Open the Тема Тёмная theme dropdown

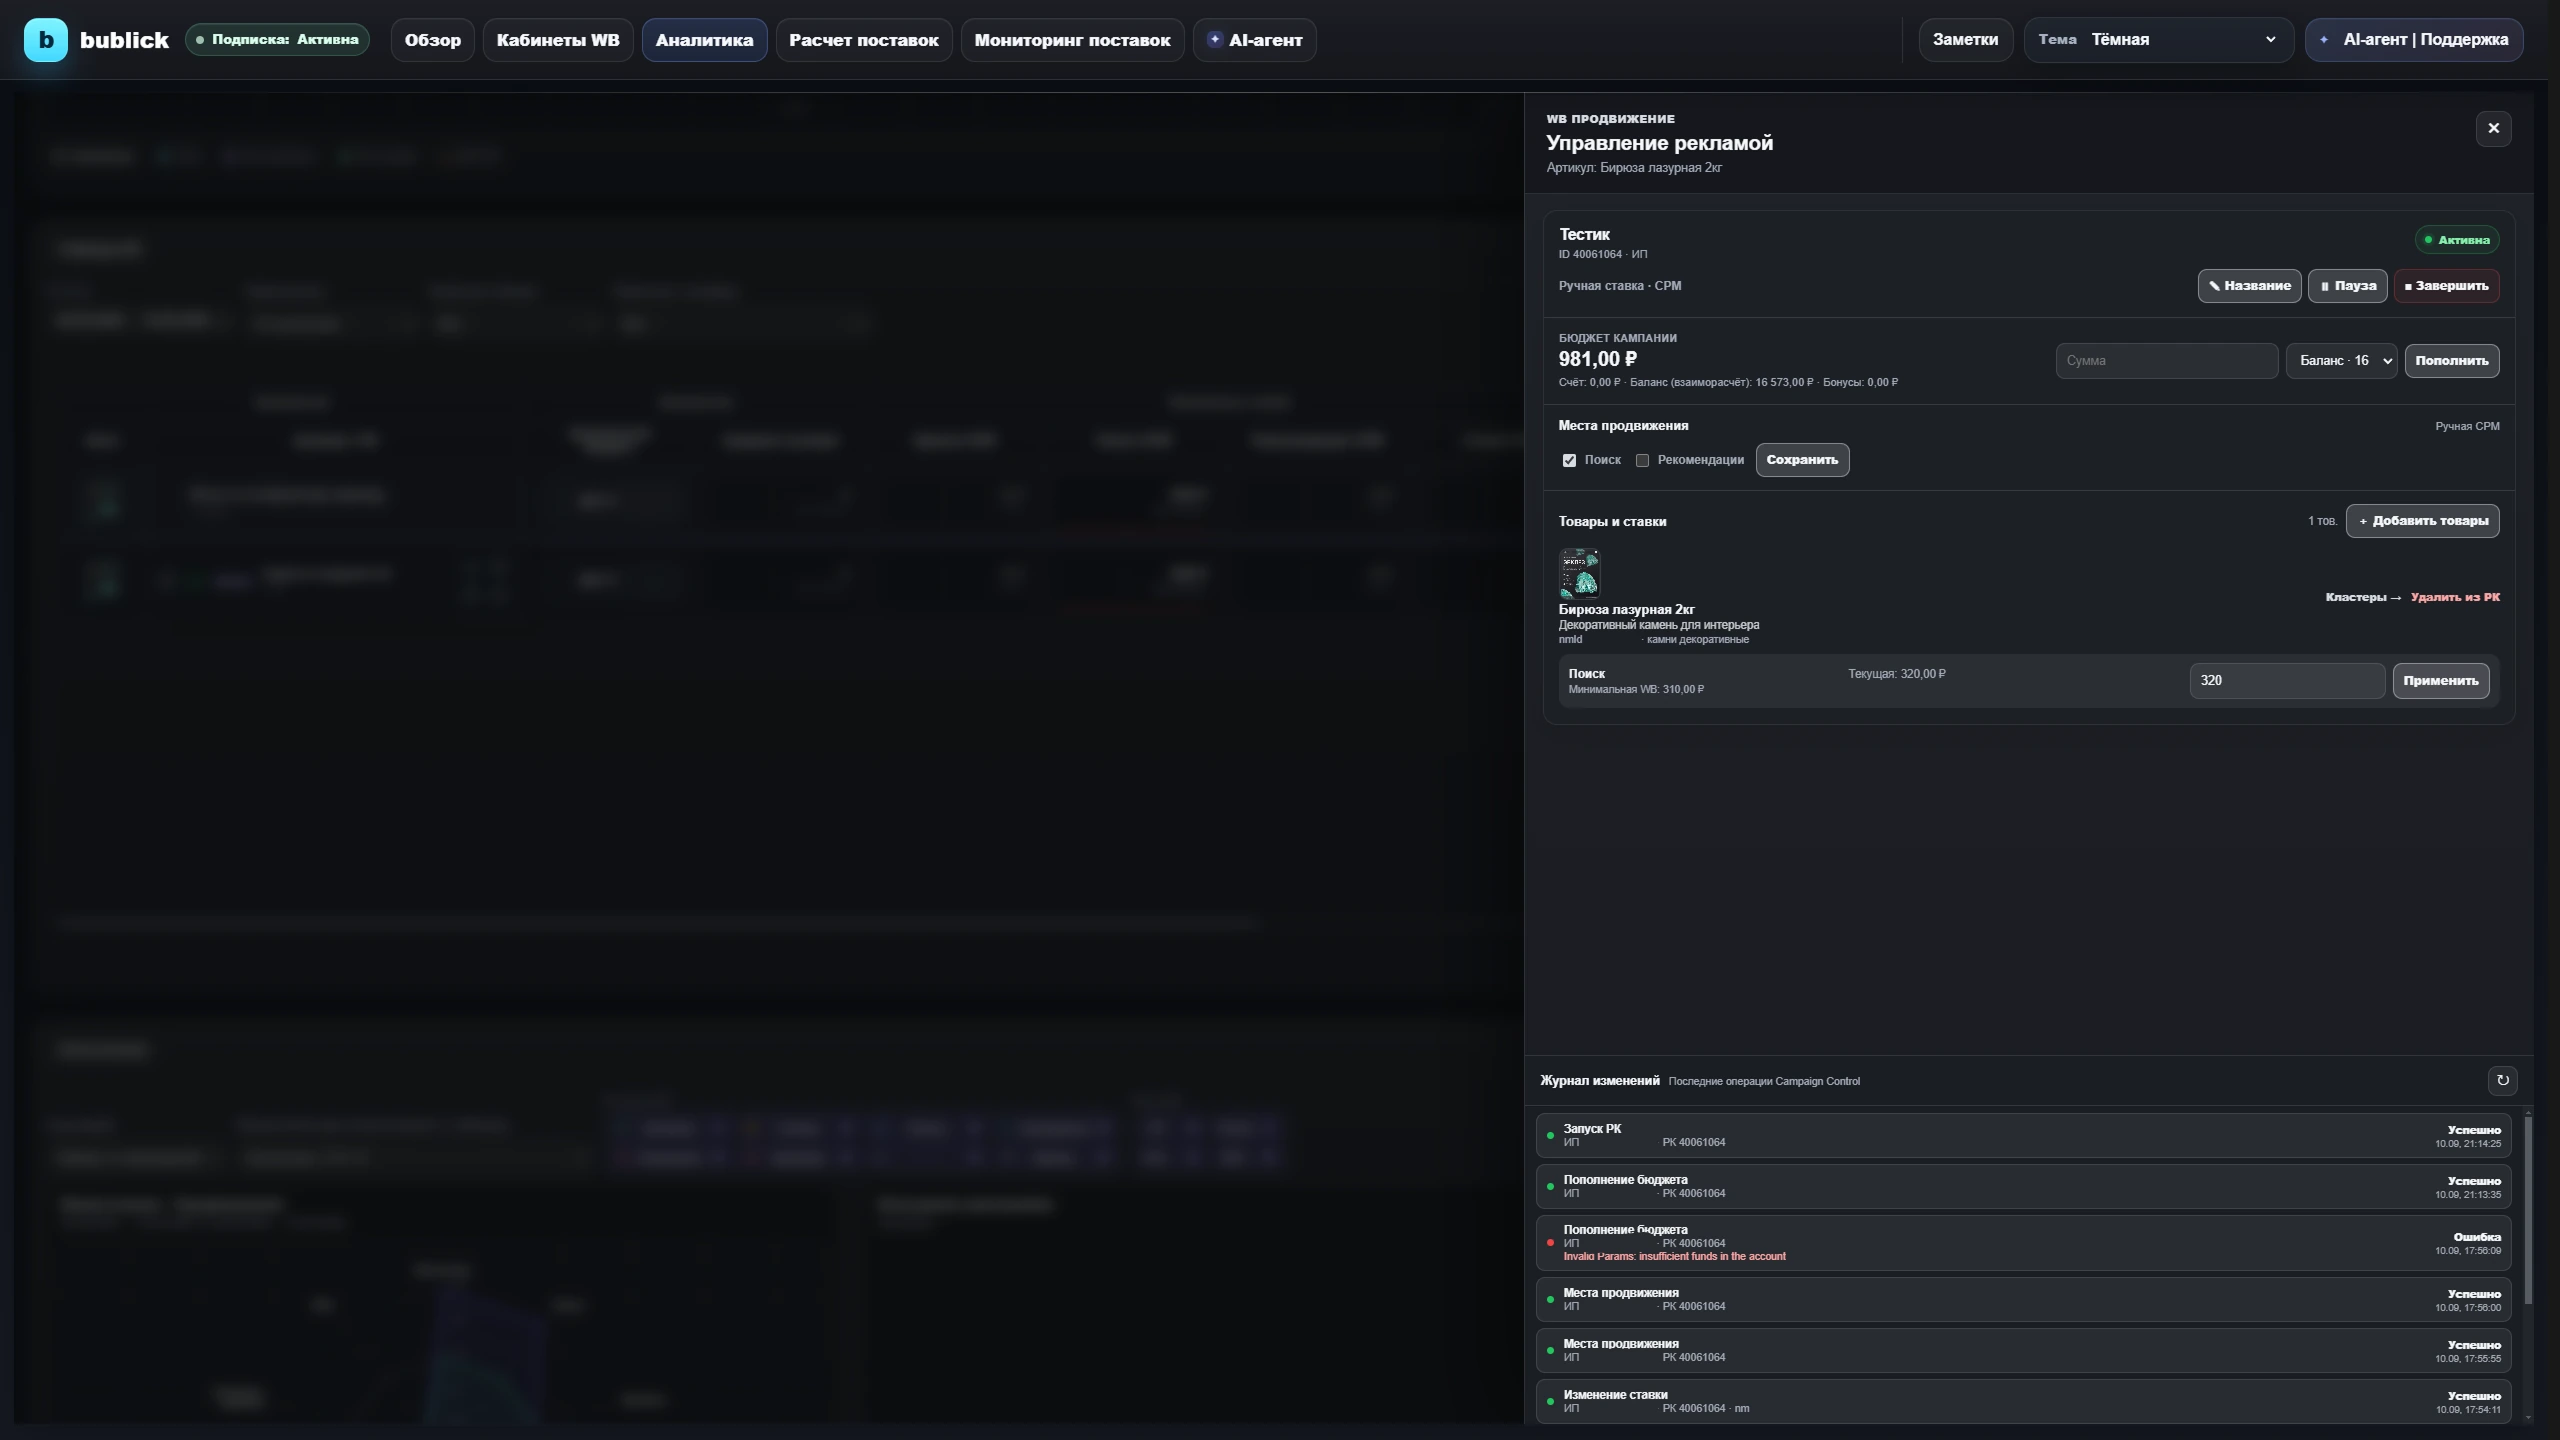tap(2158, 40)
